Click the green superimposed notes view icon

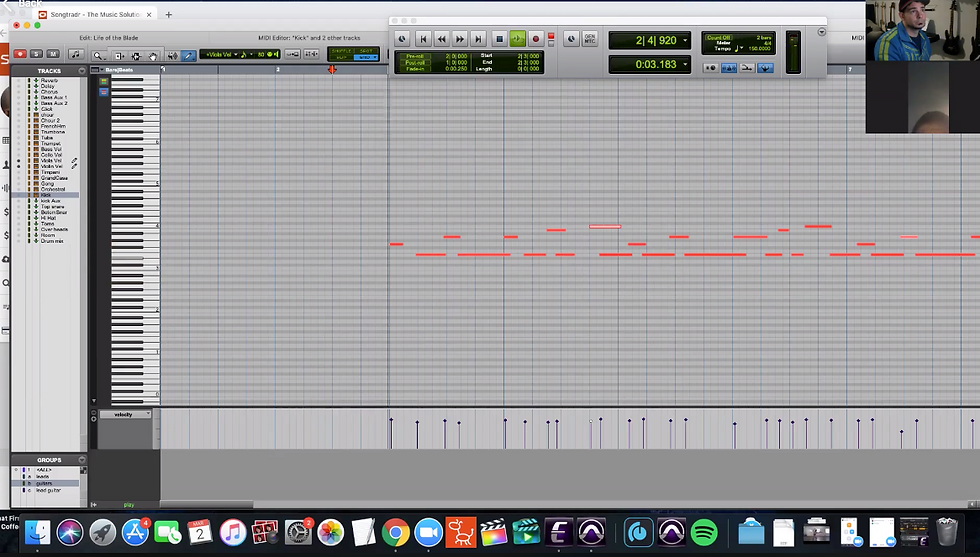[104, 82]
